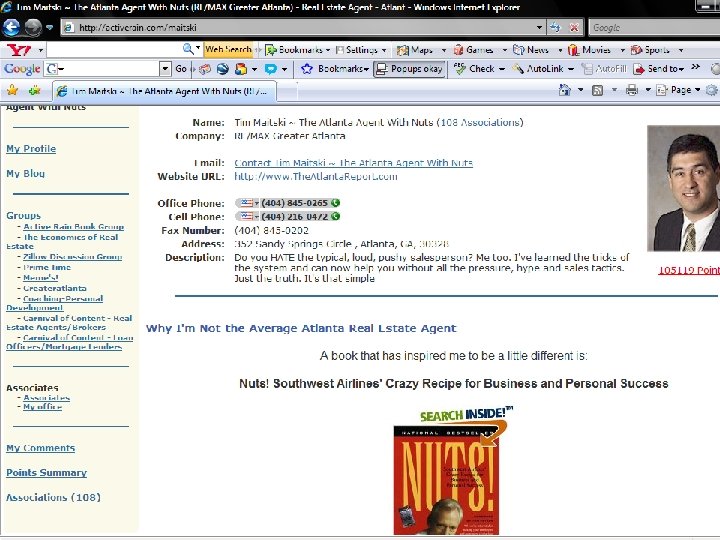Click the Cell Phone green call icon
The height and width of the screenshot is (540, 720).
pos(336,216)
